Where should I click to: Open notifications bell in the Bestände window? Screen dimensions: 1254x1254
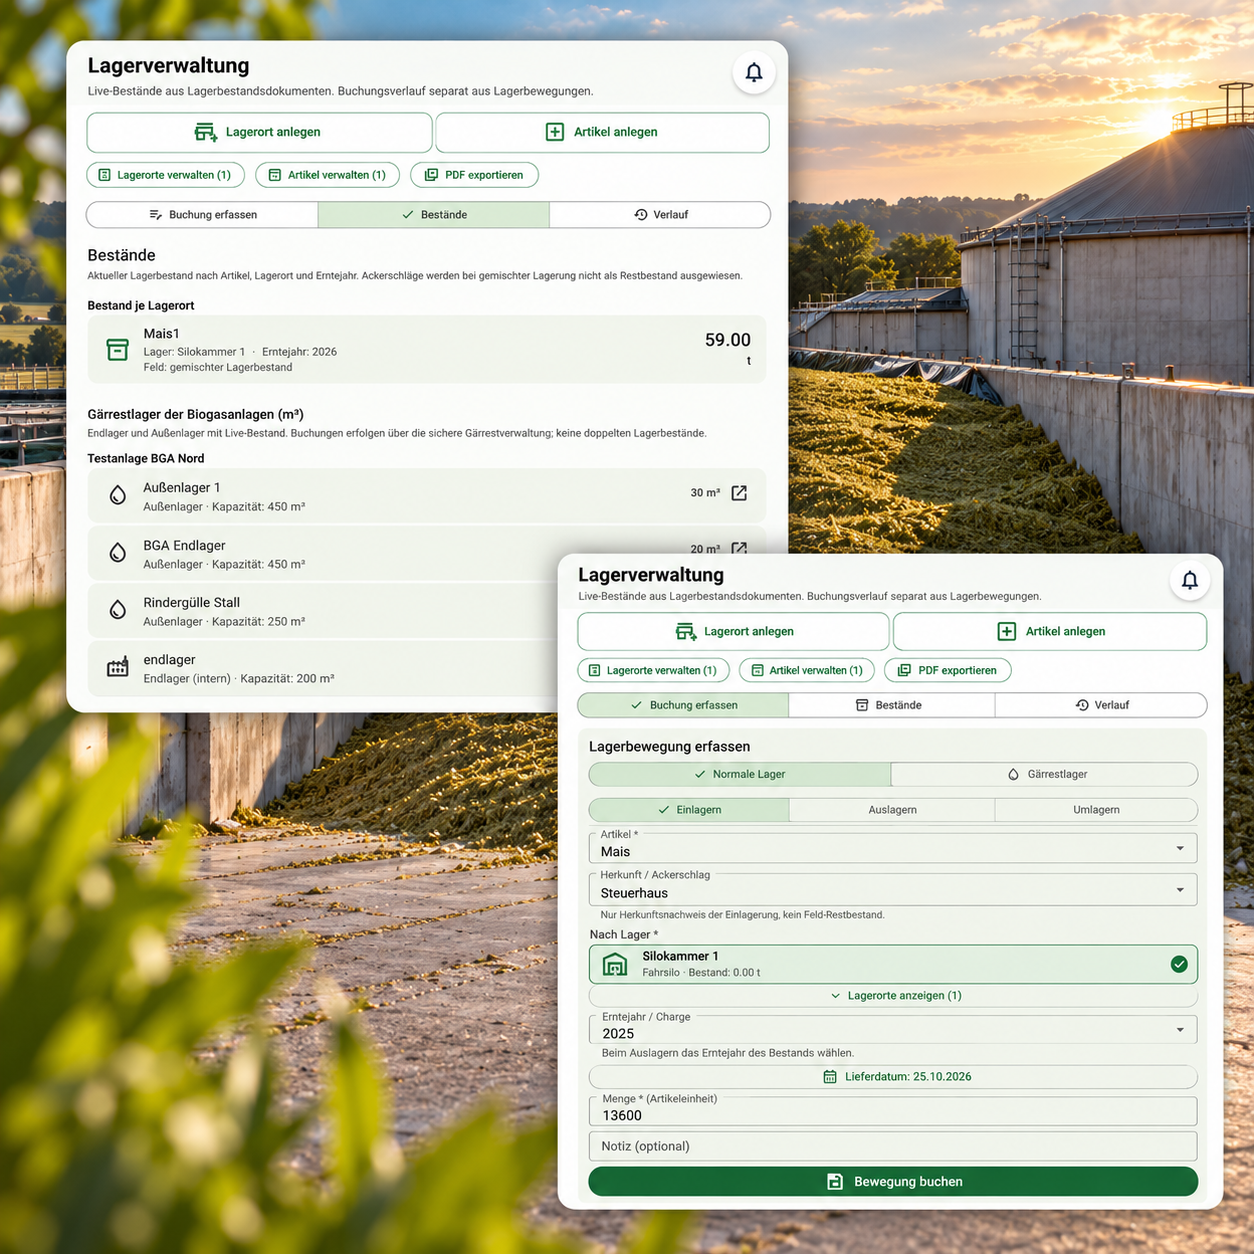[754, 72]
